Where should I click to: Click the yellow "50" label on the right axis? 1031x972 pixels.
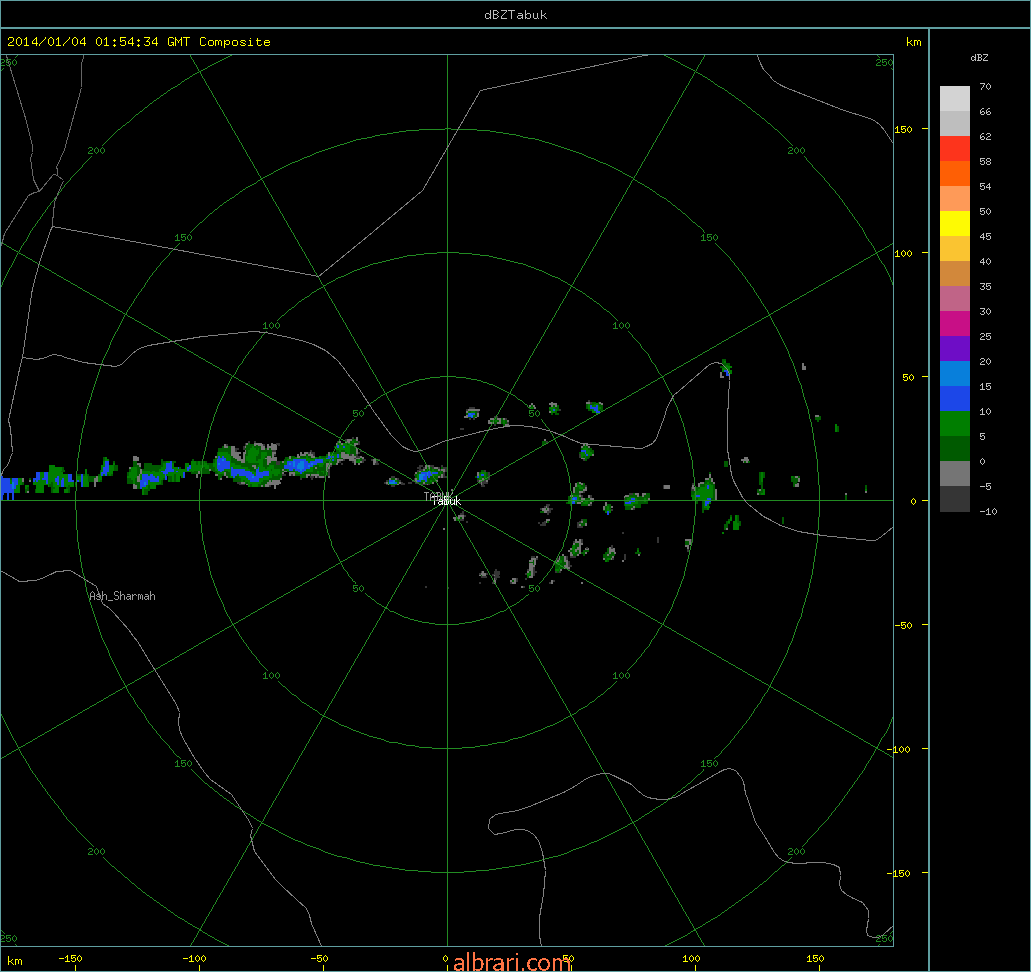tap(908, 377)
